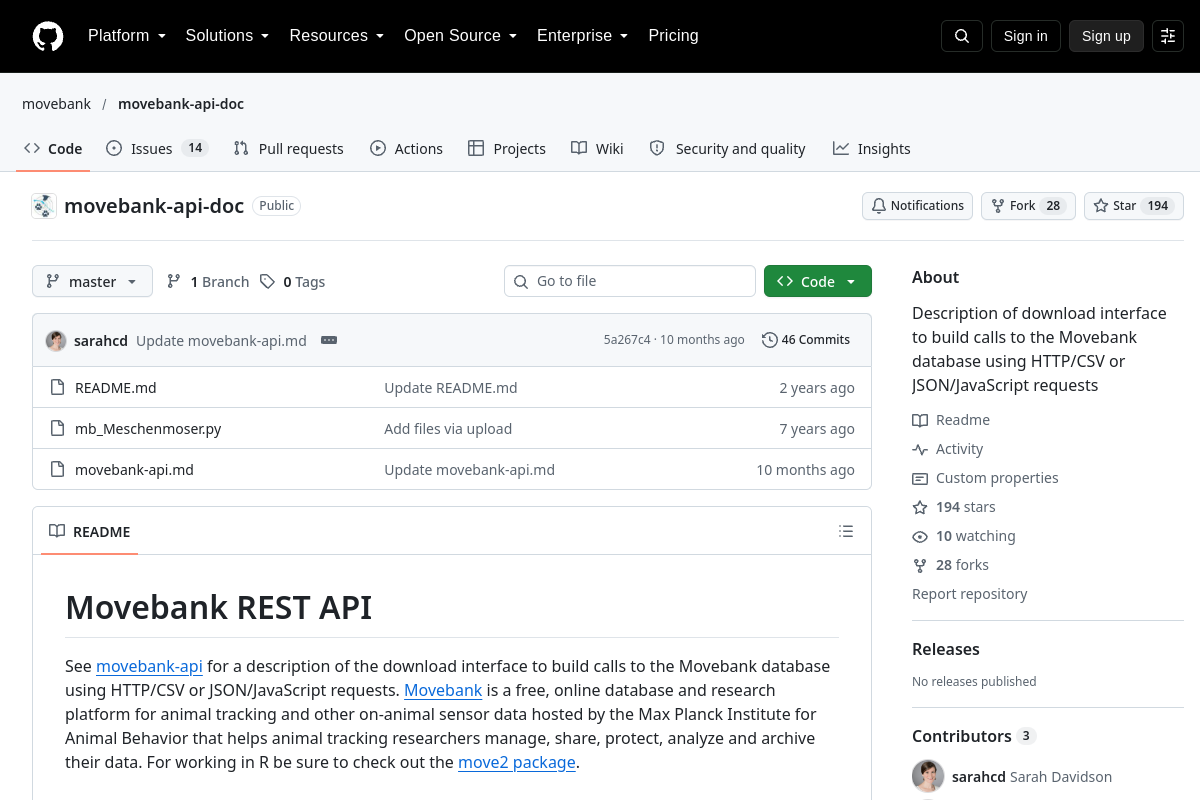1200x800 pixels.
Task: Click the history clock icon by Commits
Action: 769,340
